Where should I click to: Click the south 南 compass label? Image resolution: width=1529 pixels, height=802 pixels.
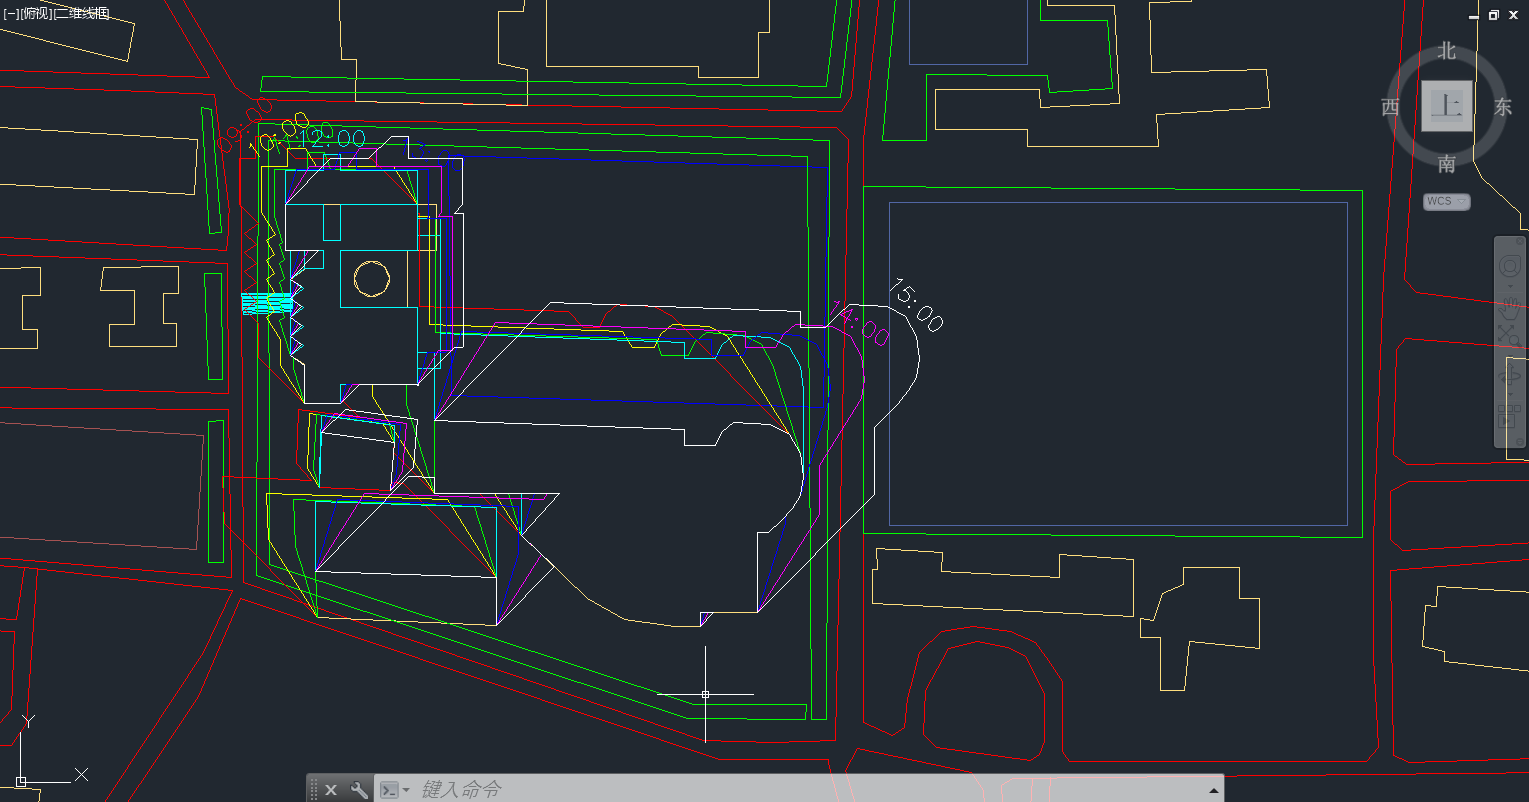click(1447, 164)
